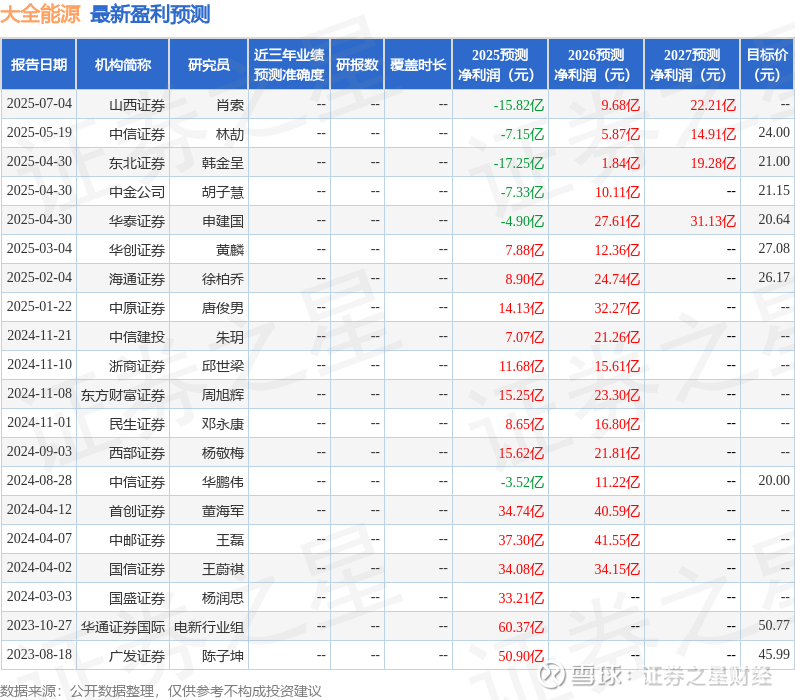Click the 数据来源 footnote text
The width and height of the screenshot is (795, 700).
pos(161,691)
